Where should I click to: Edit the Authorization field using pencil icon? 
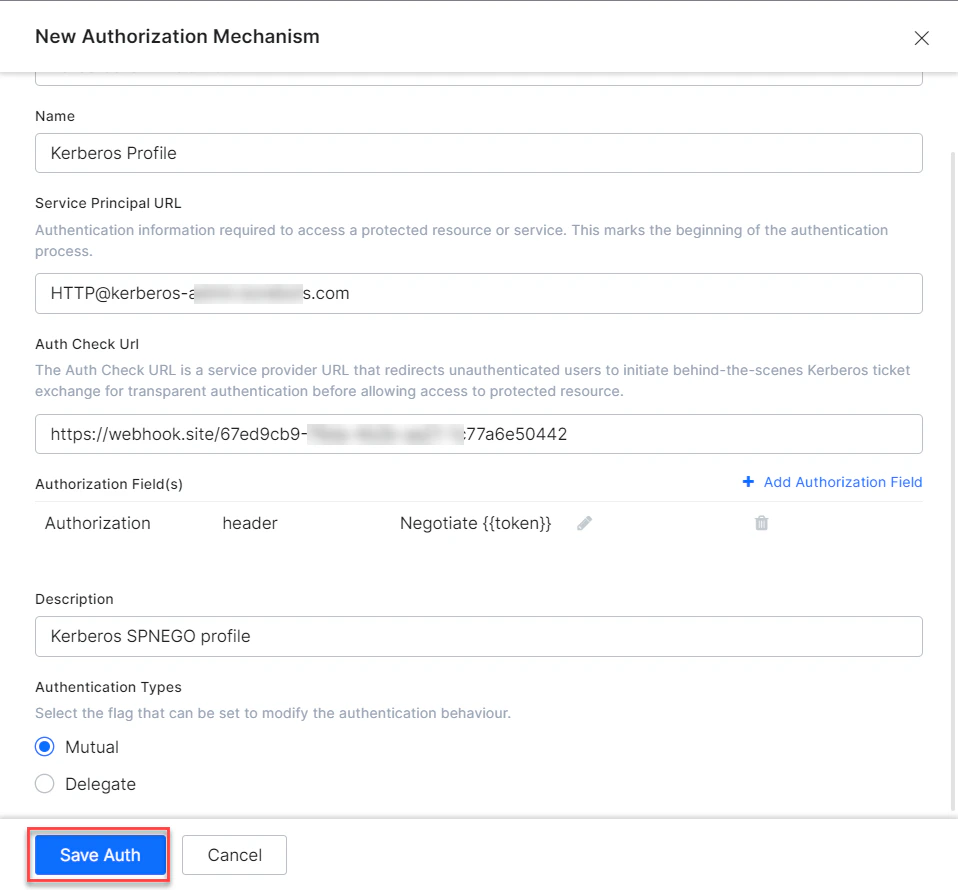click(584, 523)
